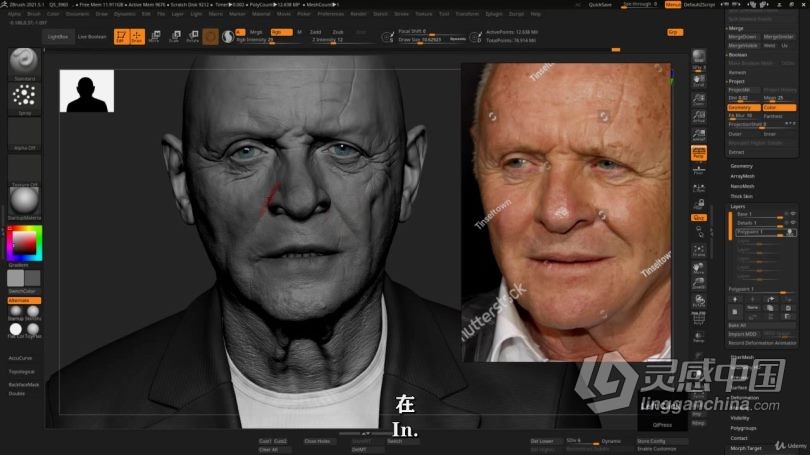Pick a hue in the color picker square
The width and height of the screenshot is (810, 455).
pos(24,243)
